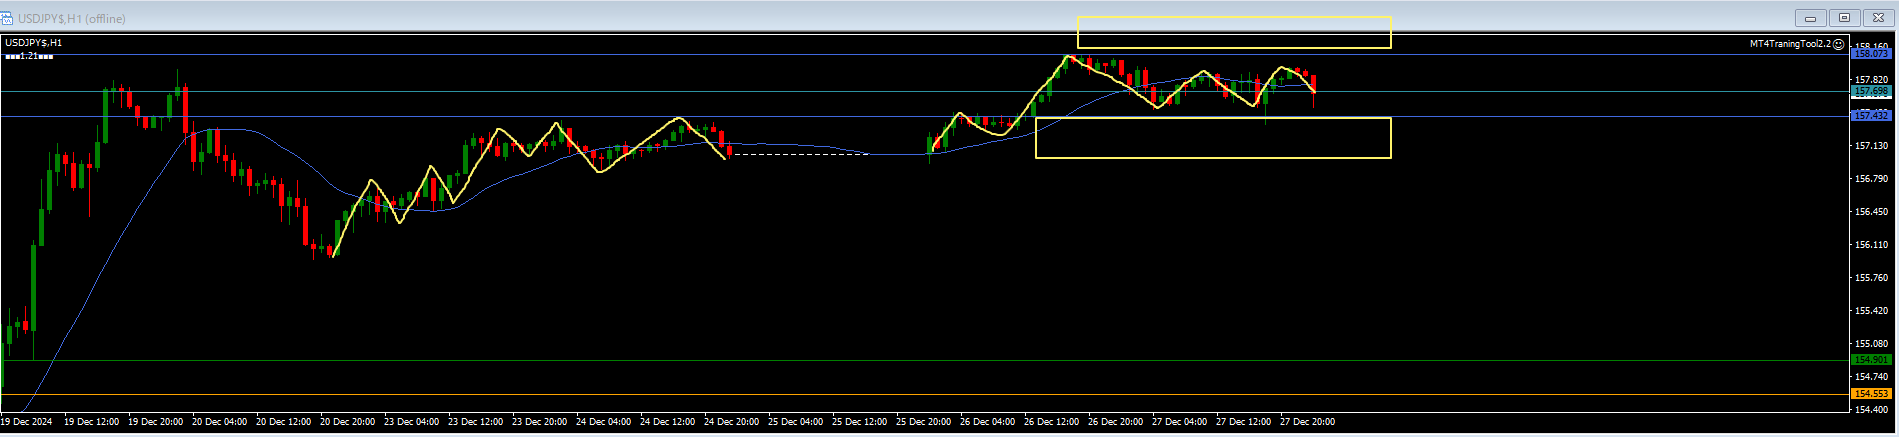The image size is (1899, 437).
Task: Click the 158.073 blue price label
Action: pos(1871,54)
